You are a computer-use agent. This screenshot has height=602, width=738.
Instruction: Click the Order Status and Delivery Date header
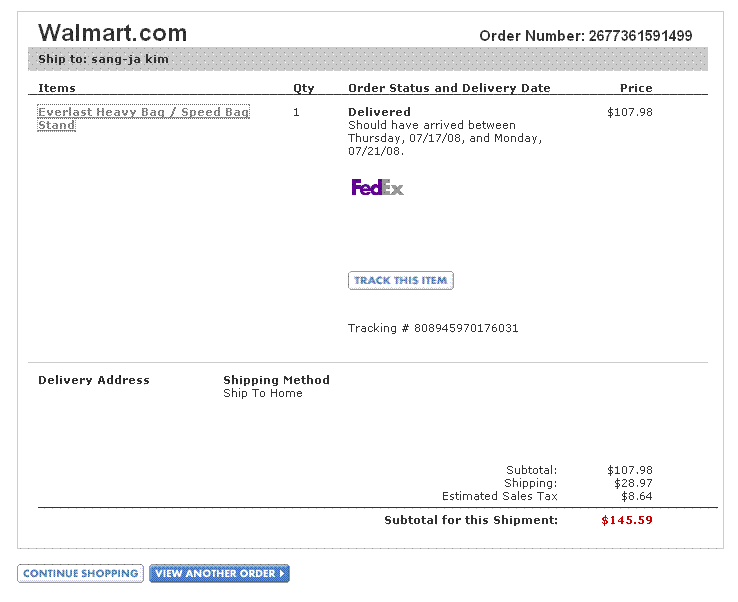449,88
